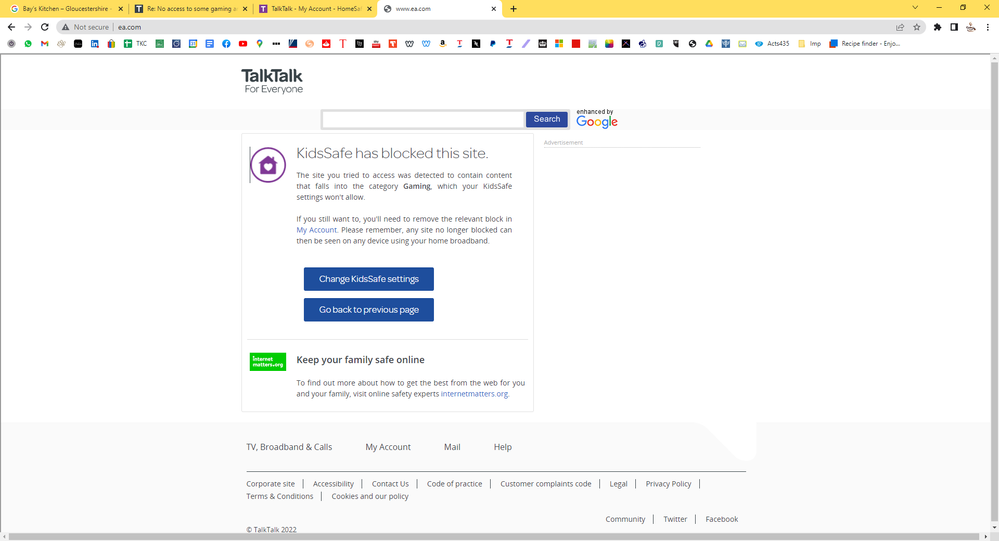Switch to TalkTalk My Account HomeSafe tab
This screenshot has height=541, width=999.
[315, 9]
